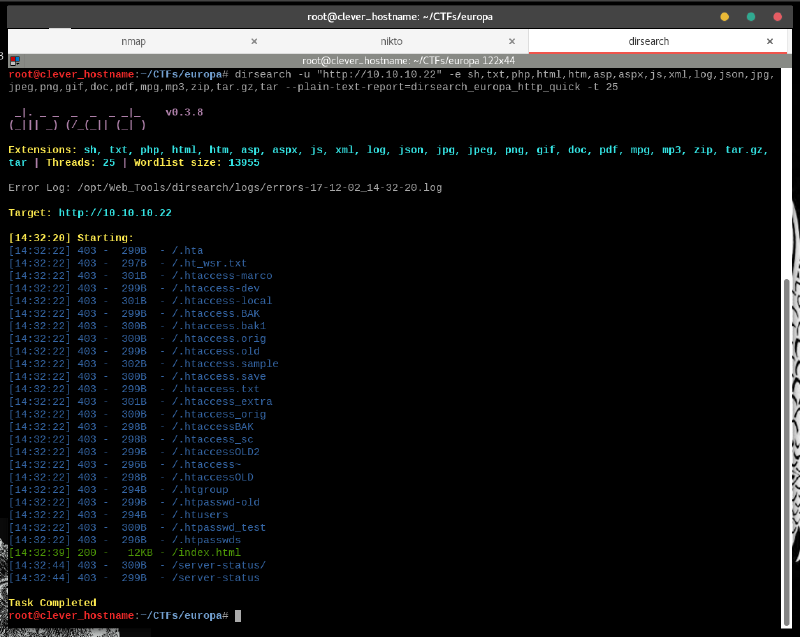Maximize the terminal with the green button
The height and width of the screenshot is (637, 800).
point(750,17)
